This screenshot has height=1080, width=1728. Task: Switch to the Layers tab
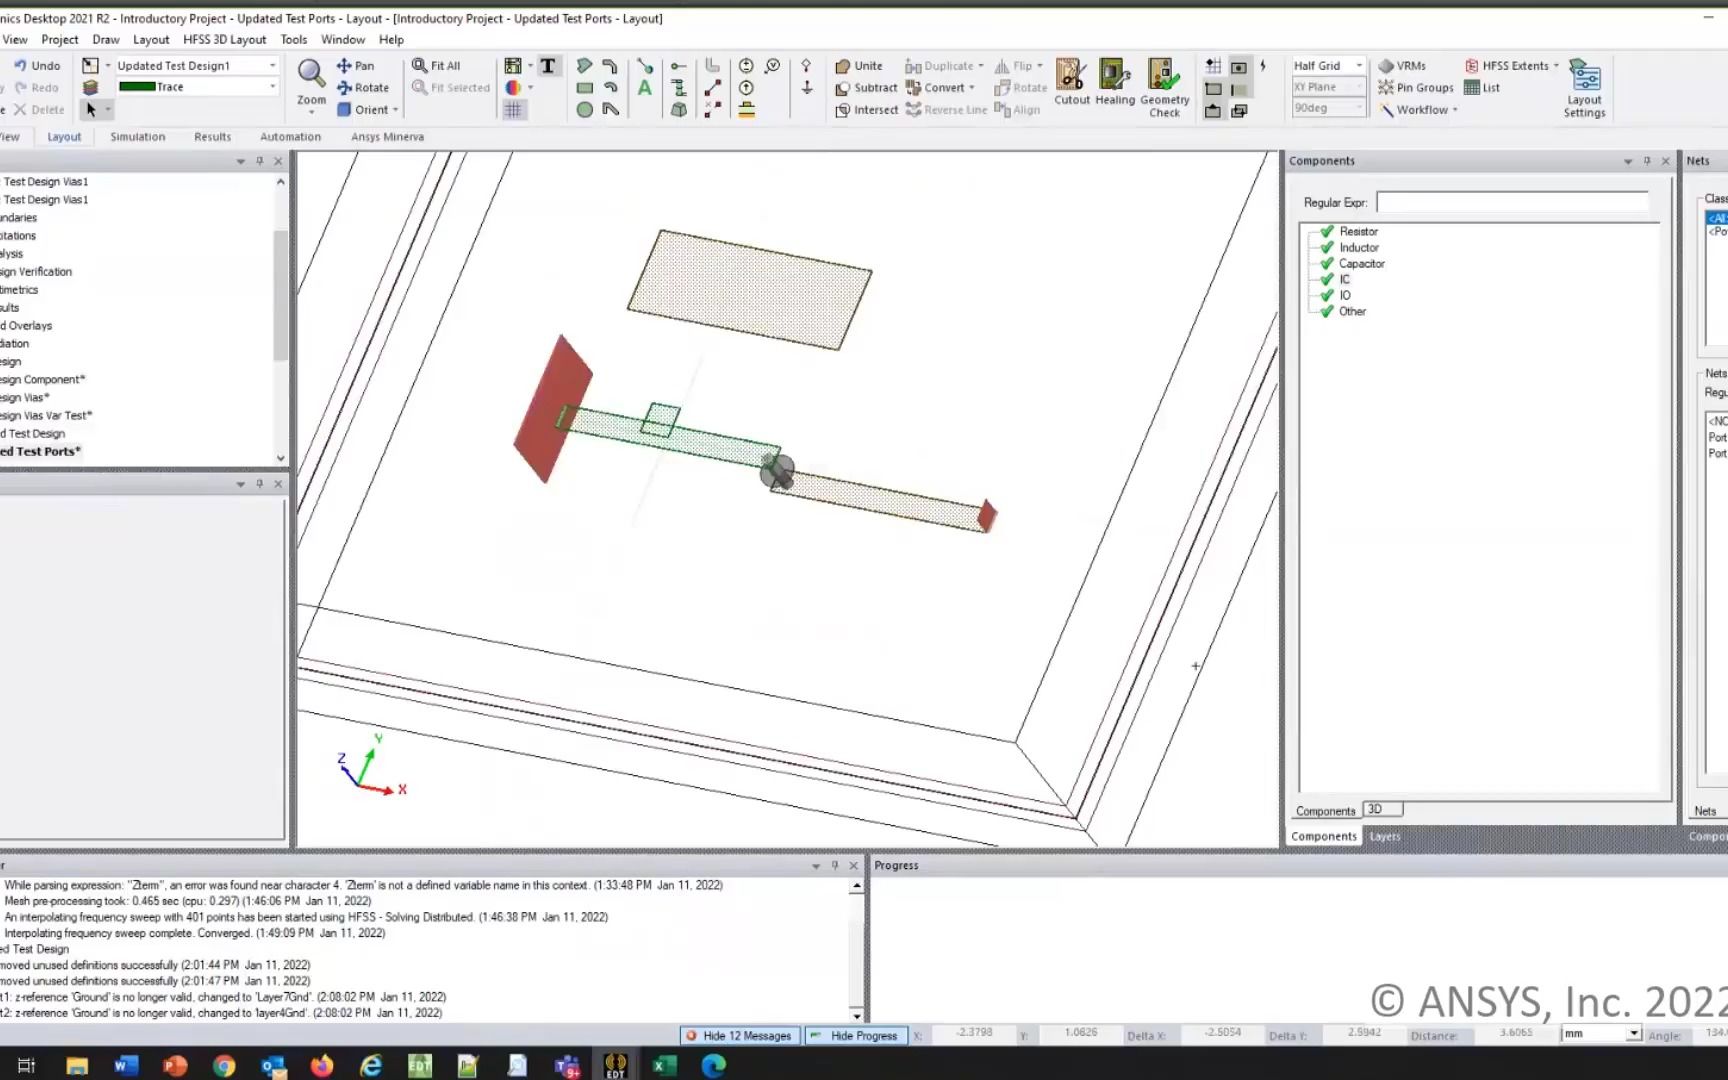(x=1384, y=836)
